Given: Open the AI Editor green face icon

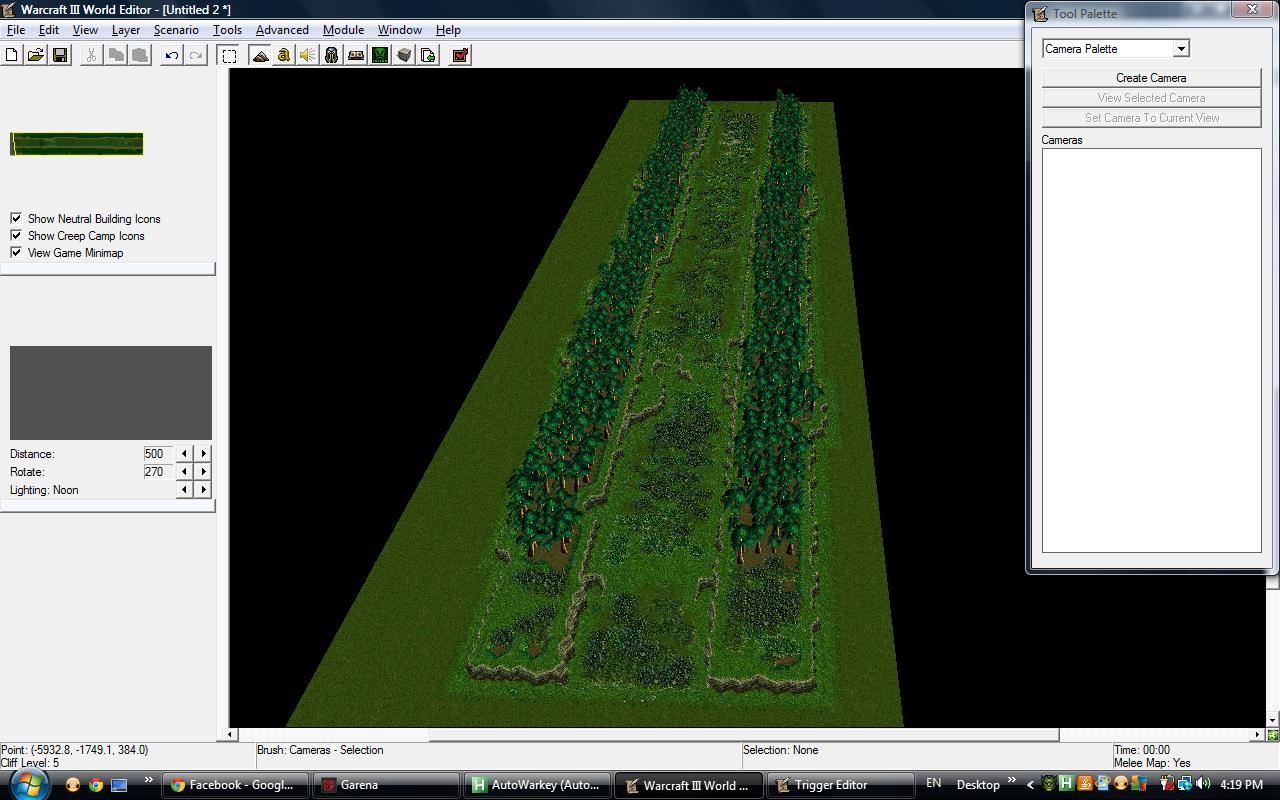Looking at the screenshot, I should (380, 55).
